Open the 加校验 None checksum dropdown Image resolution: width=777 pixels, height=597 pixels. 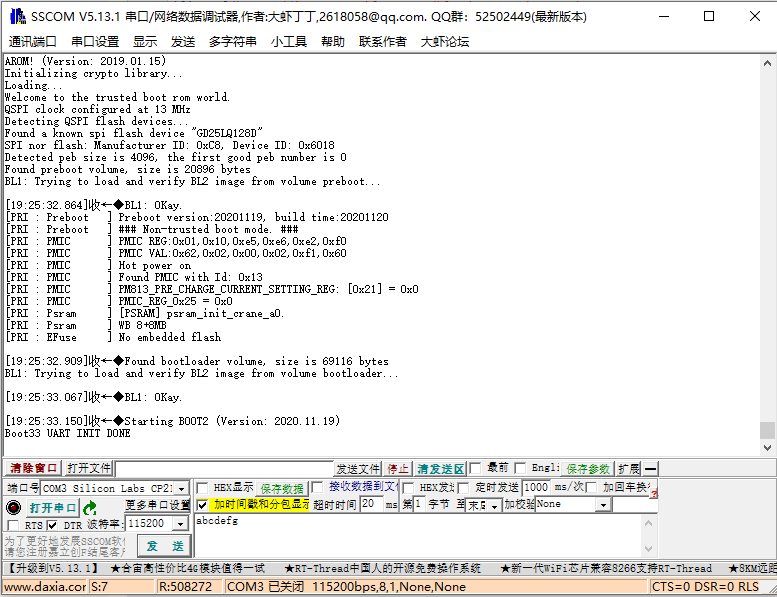point(603,505)
